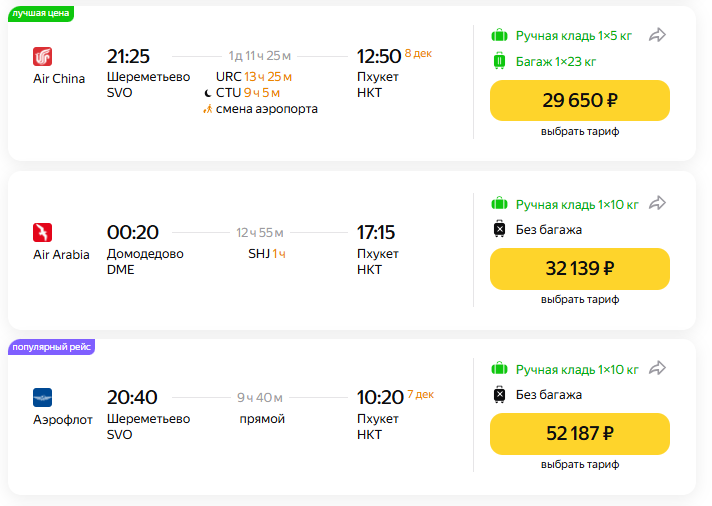The width and height of the screenshot is (712, 506).
Task: Click the airport change walking-person icon
Action: [x=207, y=109]
